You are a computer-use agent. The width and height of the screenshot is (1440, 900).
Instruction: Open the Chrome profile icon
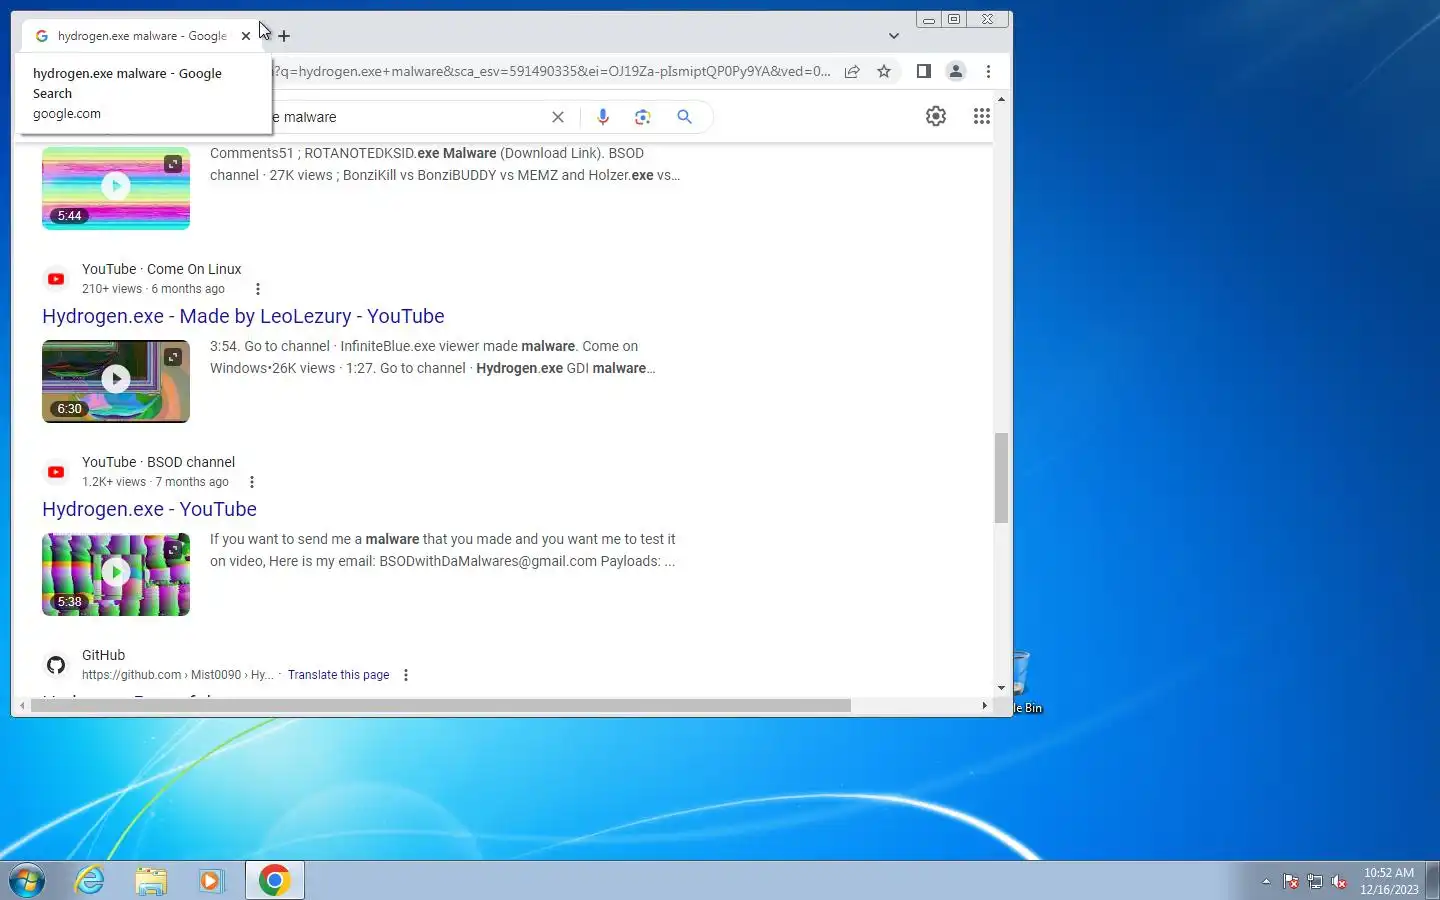pos(956,72)
